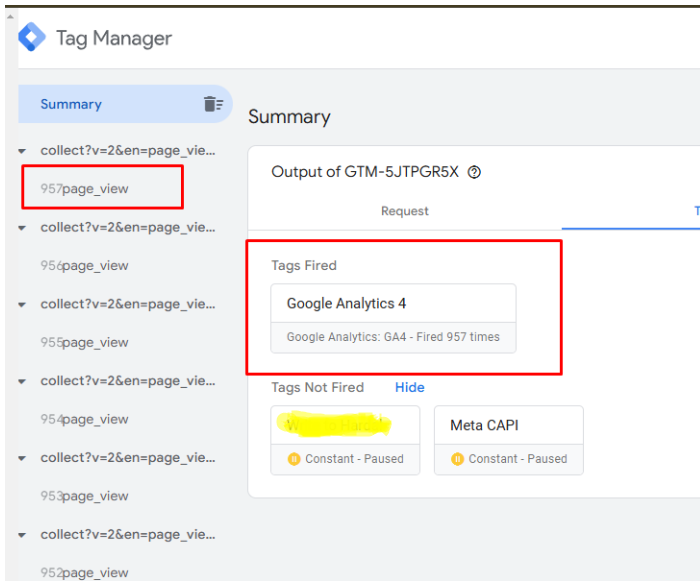Click the Hide link for Tags Not Fired

(409, 387)
